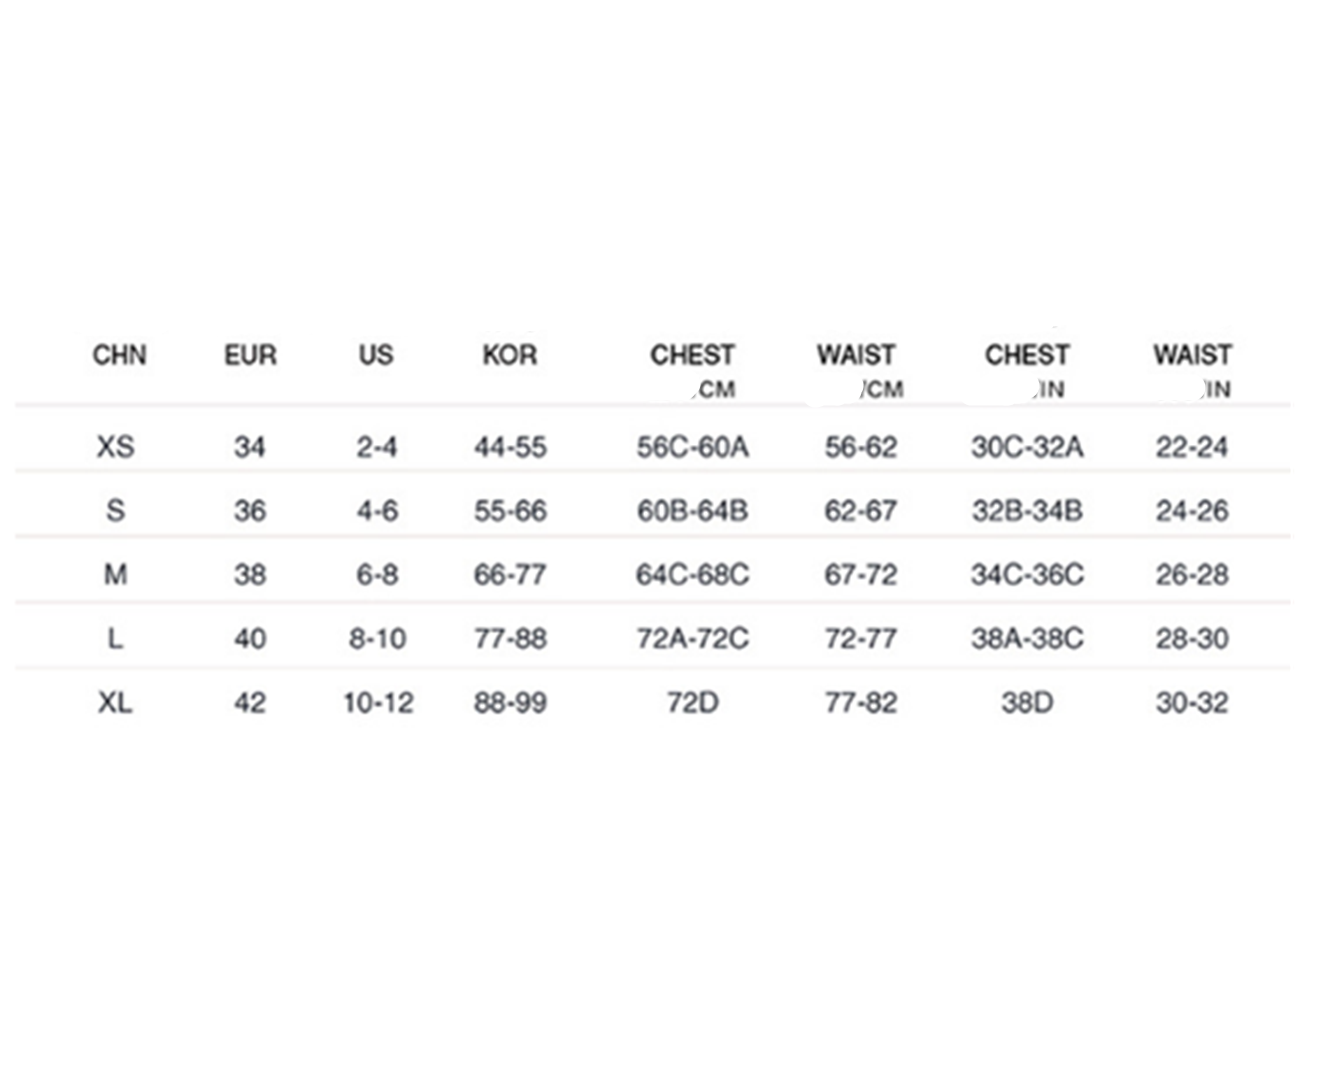Click chest inches value 38D
This screenshot has width=1320, height=1080.
[x=1027, y=702]
